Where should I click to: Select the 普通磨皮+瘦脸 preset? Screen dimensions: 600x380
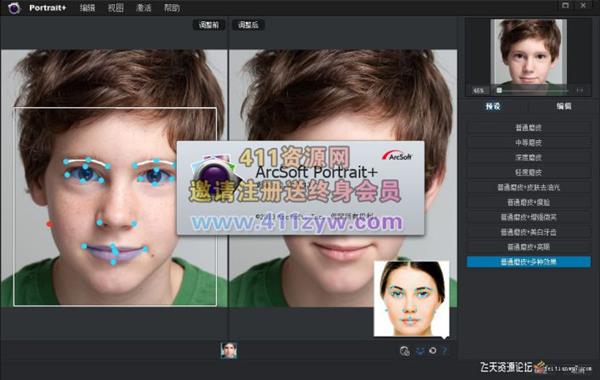(528, 202)
